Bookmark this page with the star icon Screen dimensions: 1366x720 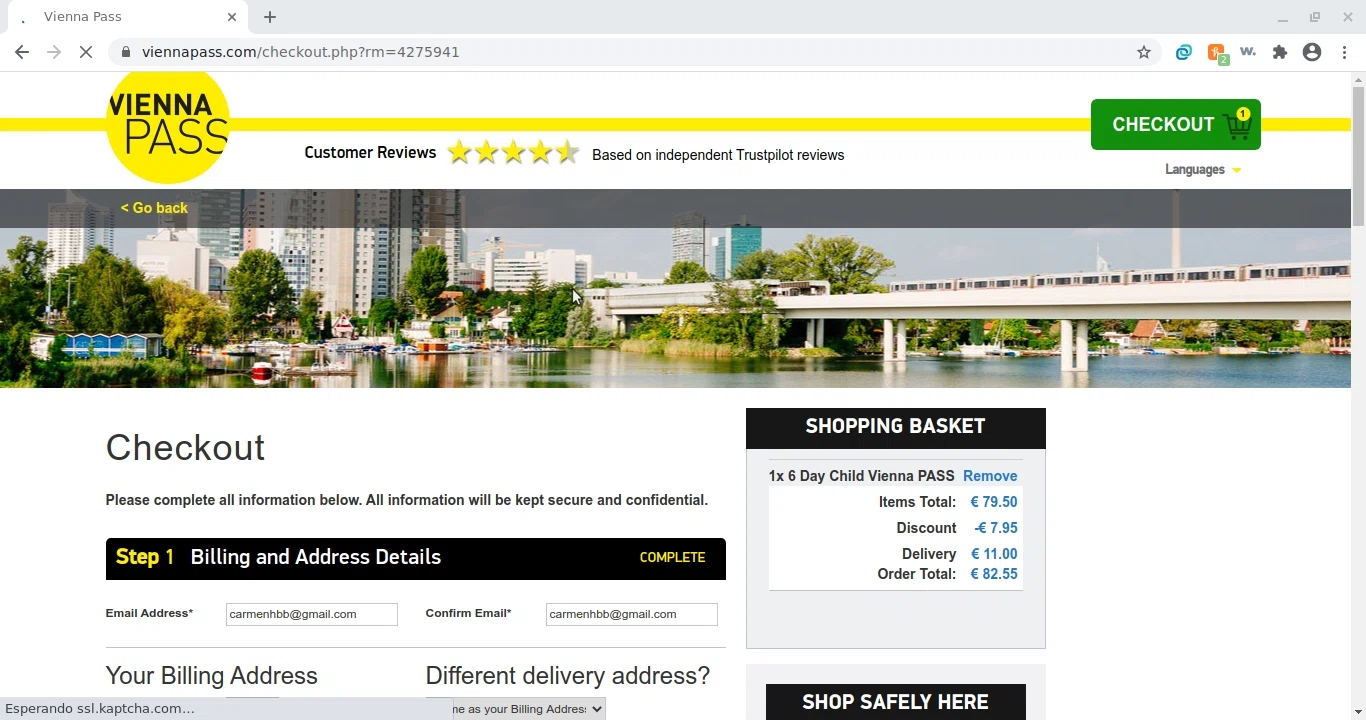1144,52
